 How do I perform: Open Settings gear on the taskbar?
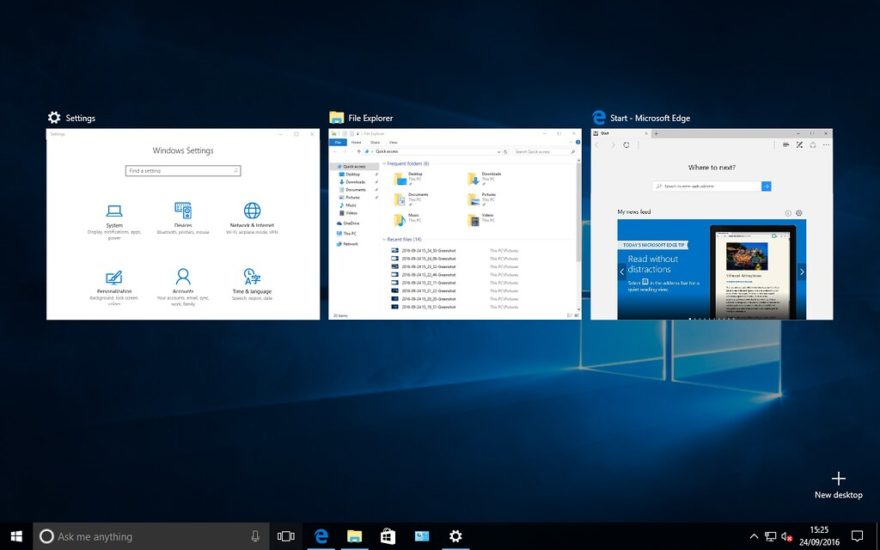click(x=456, y=537)
